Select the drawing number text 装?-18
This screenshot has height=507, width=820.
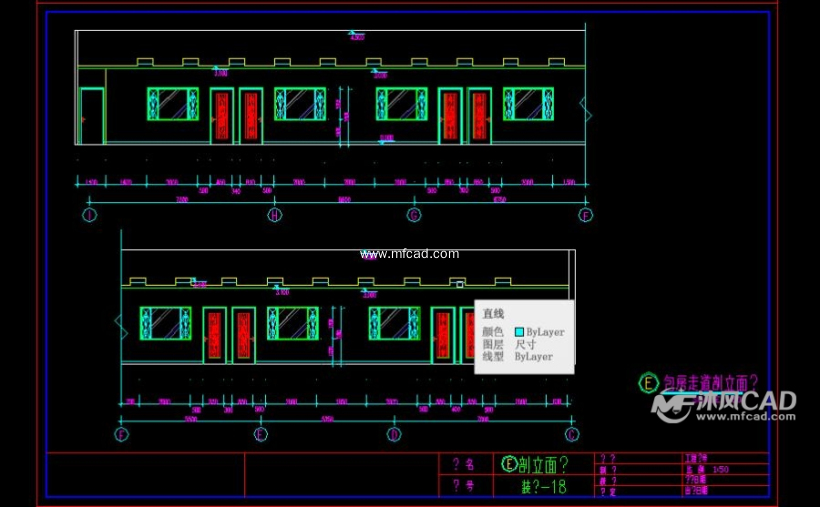tap(543, 487)
